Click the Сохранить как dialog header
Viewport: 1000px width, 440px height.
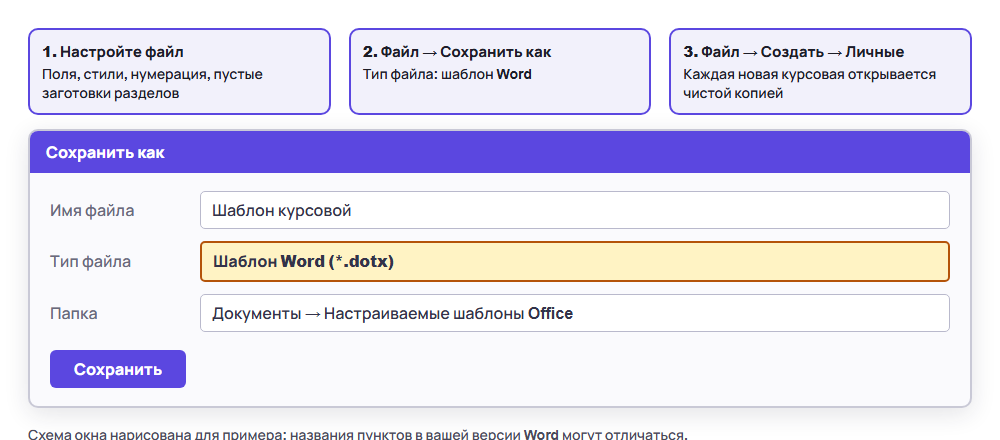point(500,152)
